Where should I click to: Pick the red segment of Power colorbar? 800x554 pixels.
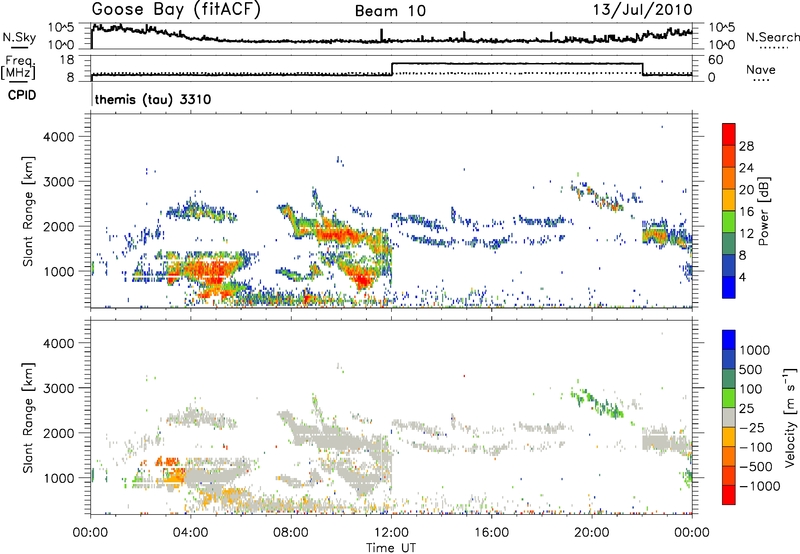point(729,134)
